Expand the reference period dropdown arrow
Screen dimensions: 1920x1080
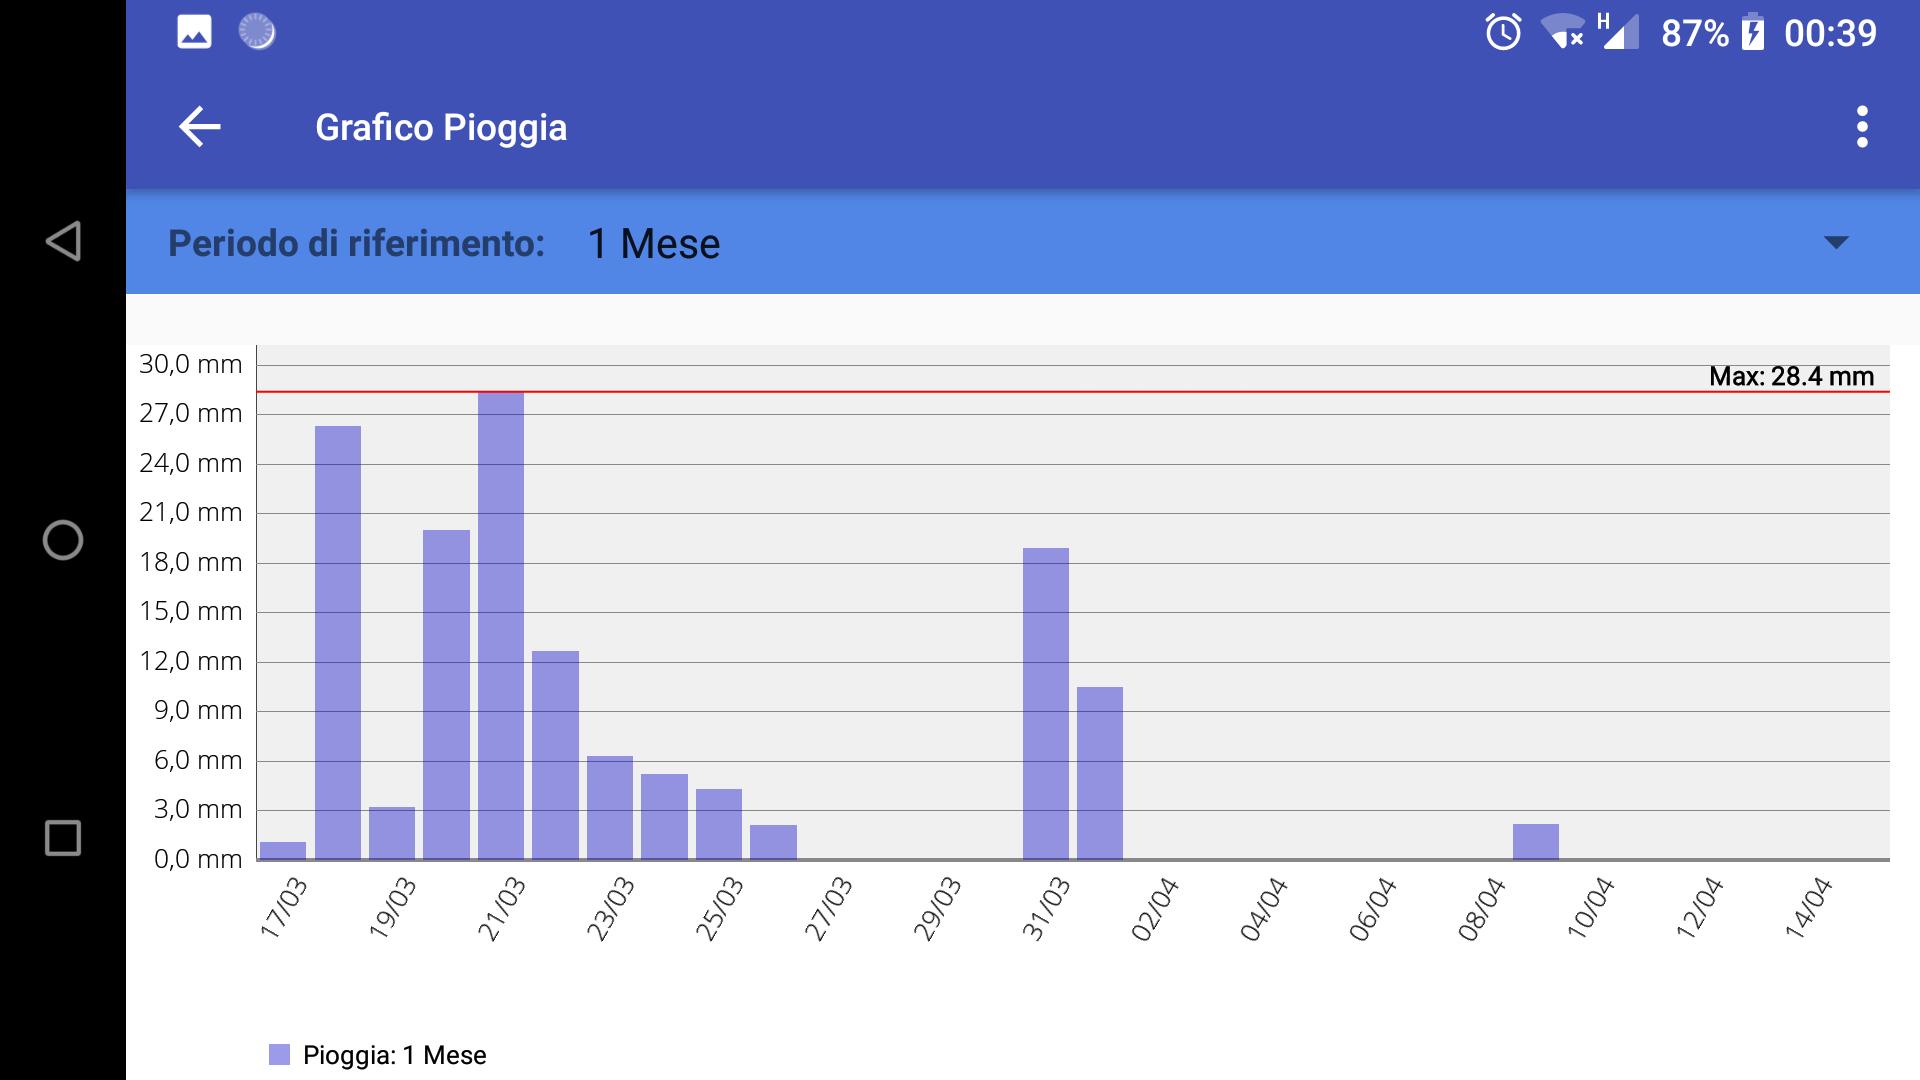point(1836,242)
